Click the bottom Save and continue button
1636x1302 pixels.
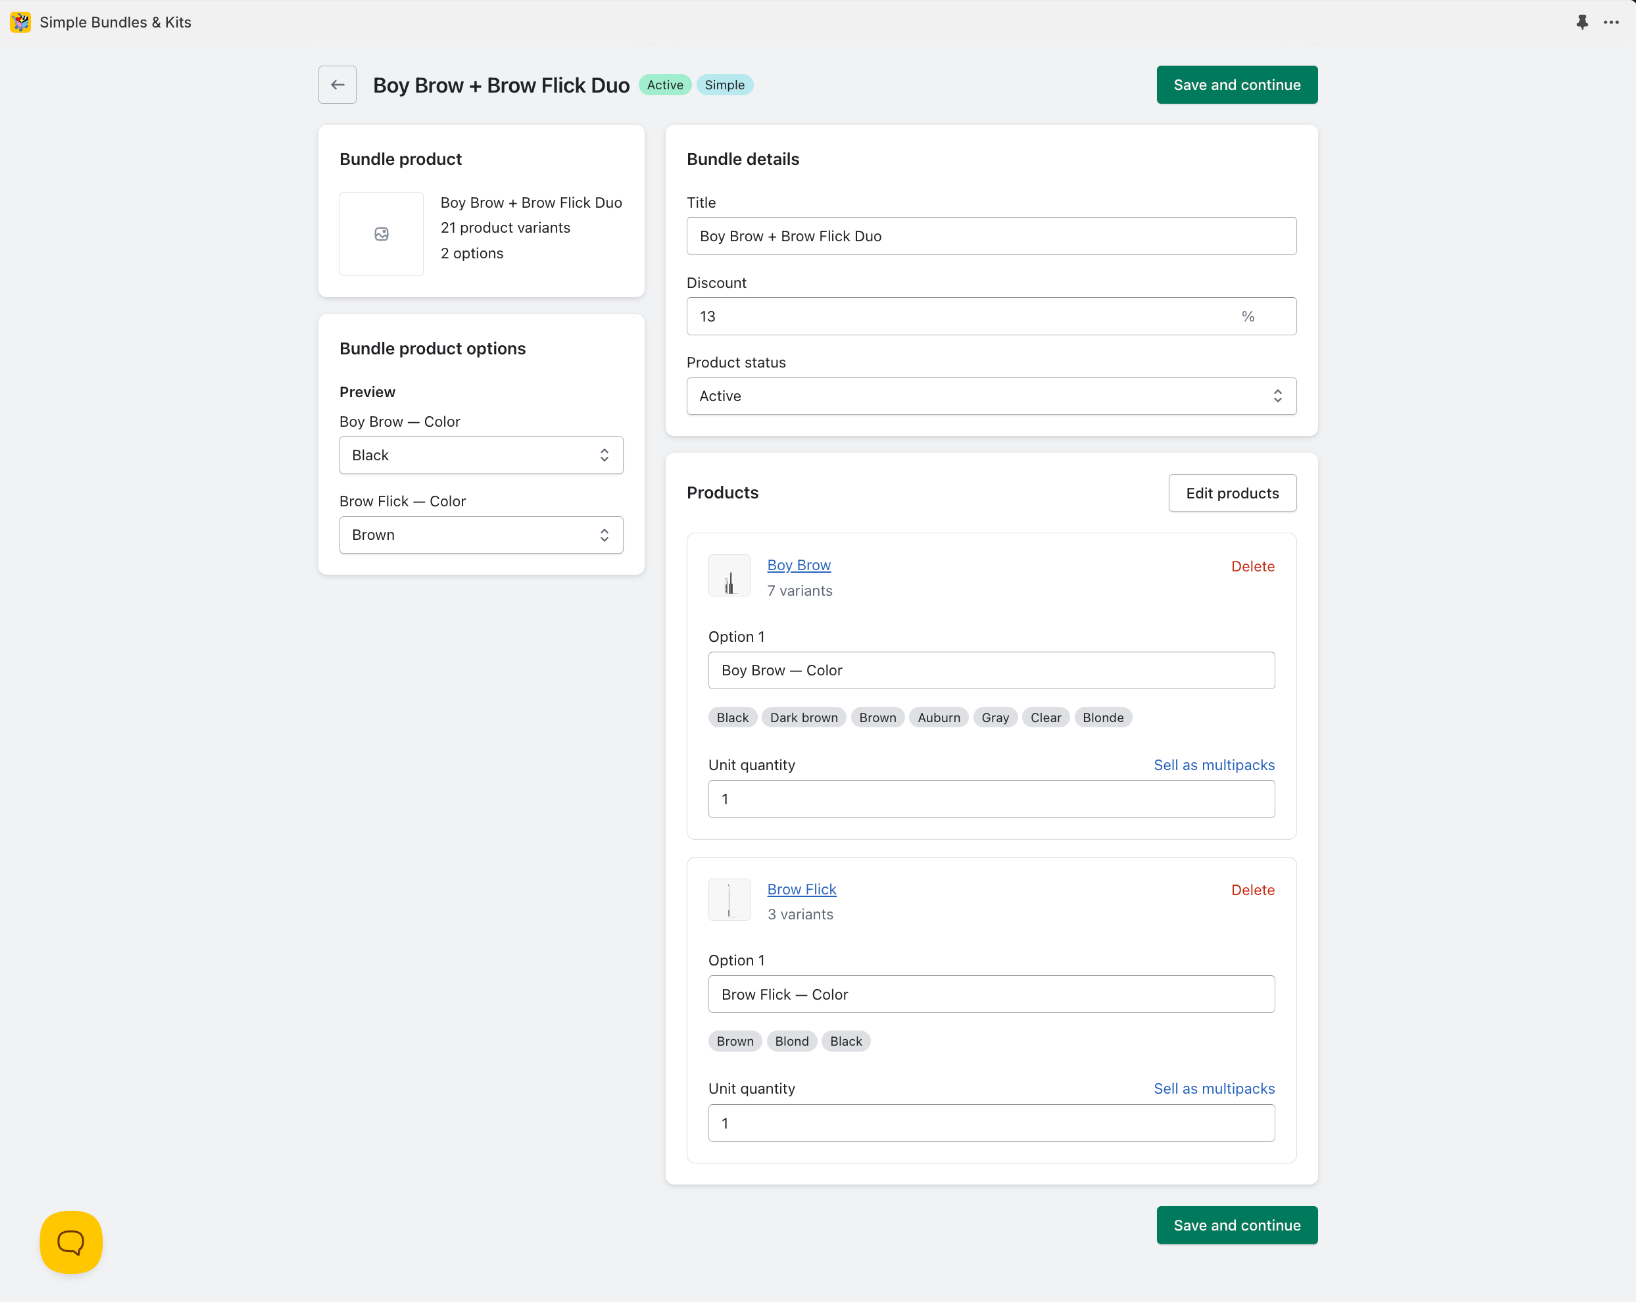1237,1225
